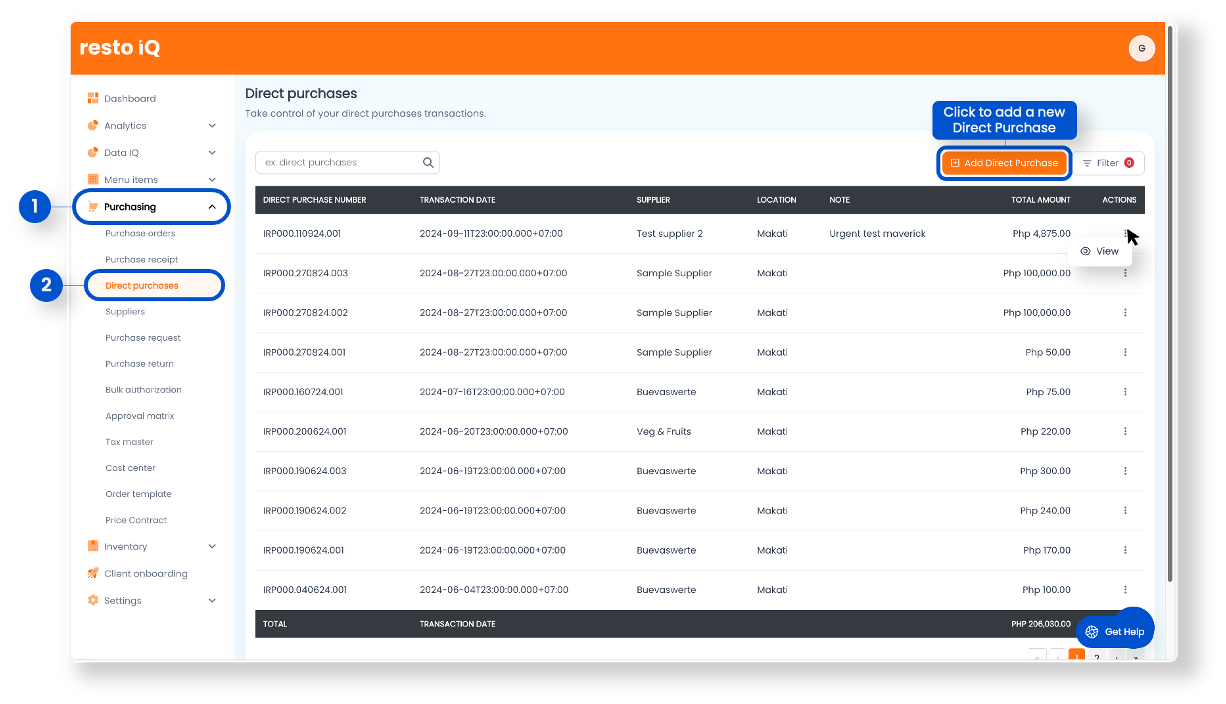1226x704 pixels.
Task: Click the Client onboarding rocket icon
Action: (x=93, y=573)
